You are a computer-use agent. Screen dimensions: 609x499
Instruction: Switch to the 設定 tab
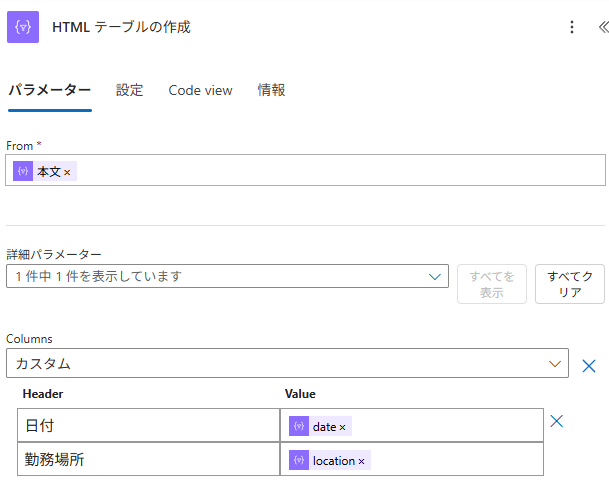pyautogui.click(x=129, y=90)
